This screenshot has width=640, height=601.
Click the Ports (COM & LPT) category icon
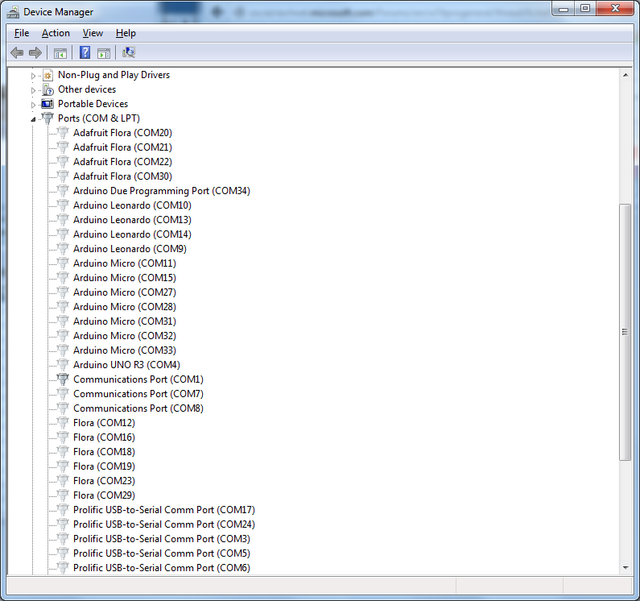pyautogui.click(x=48, y=118)
